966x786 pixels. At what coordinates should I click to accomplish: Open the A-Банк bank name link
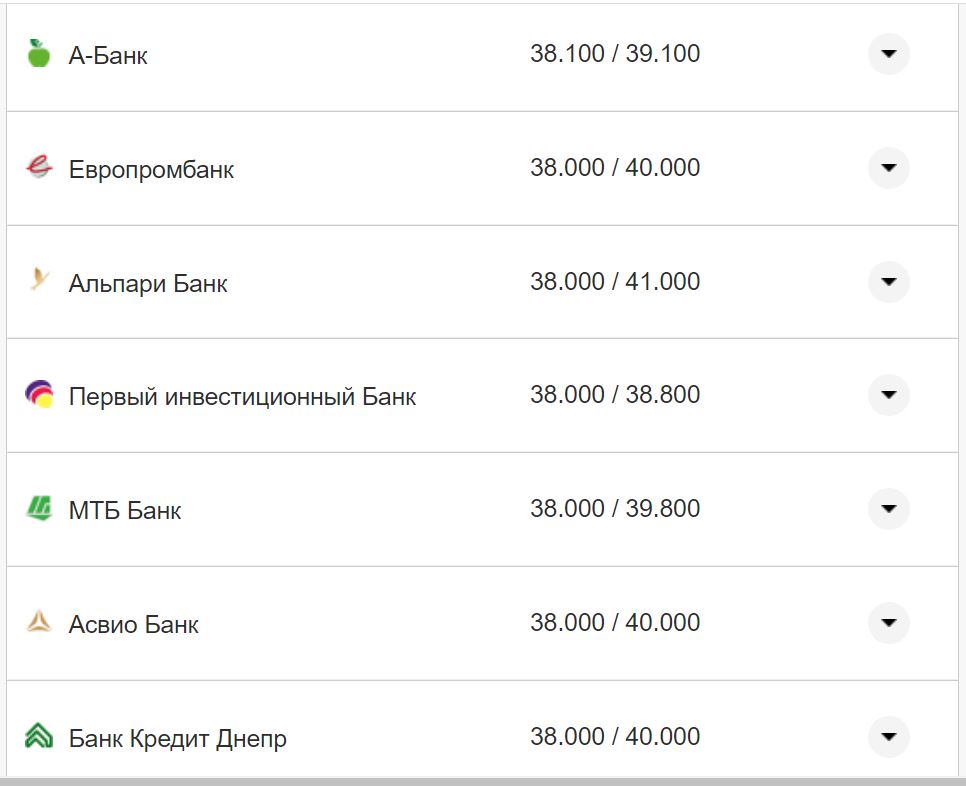(108, 56)
